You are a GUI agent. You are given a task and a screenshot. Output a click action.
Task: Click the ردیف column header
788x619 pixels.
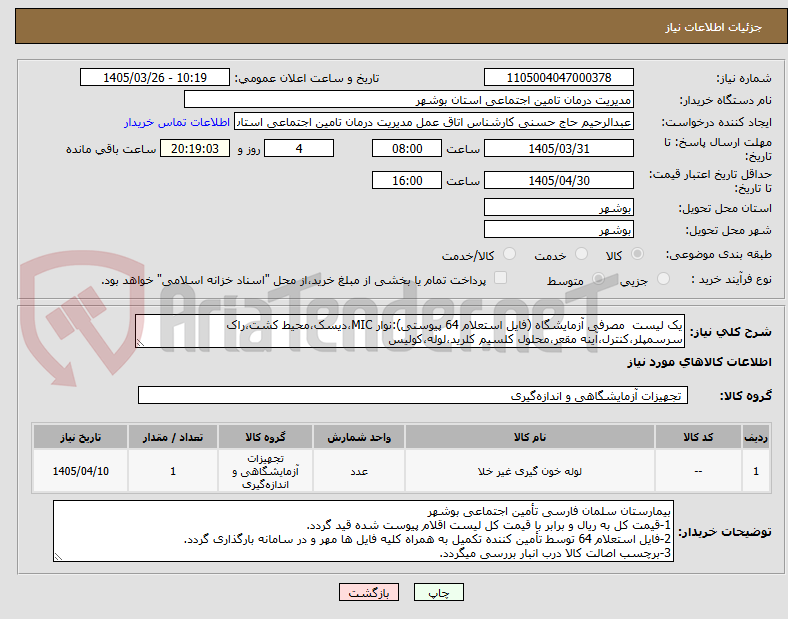[x=756, y=437]
